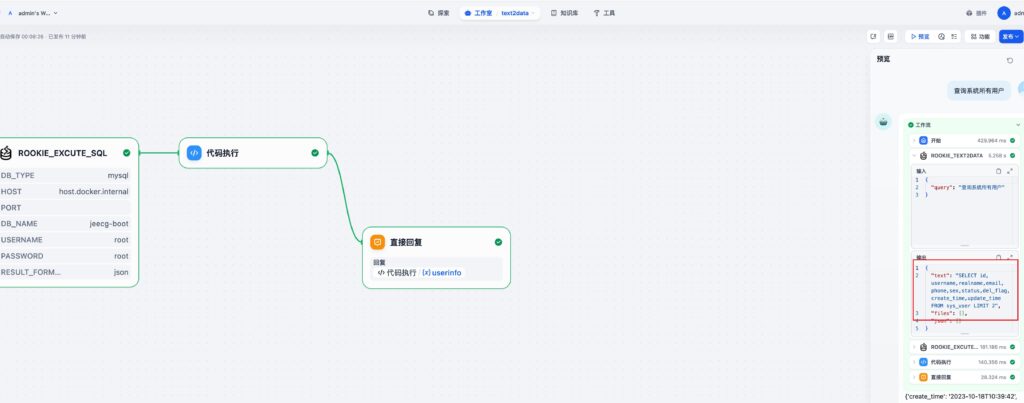Select the userinfo variable tag in 直接回复
This screenshot has width=1024, height=403.
pos(442,272)
